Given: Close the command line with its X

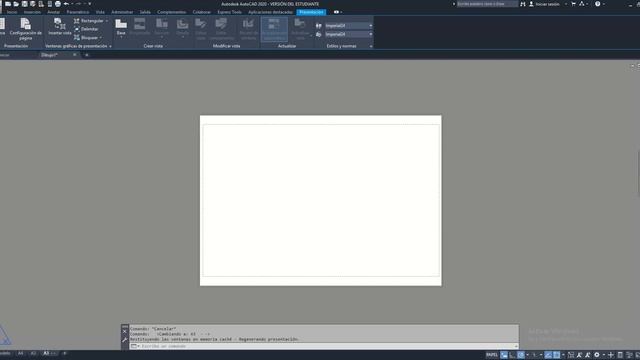Looking at the screenshot, I should click(x=125, y=331).
